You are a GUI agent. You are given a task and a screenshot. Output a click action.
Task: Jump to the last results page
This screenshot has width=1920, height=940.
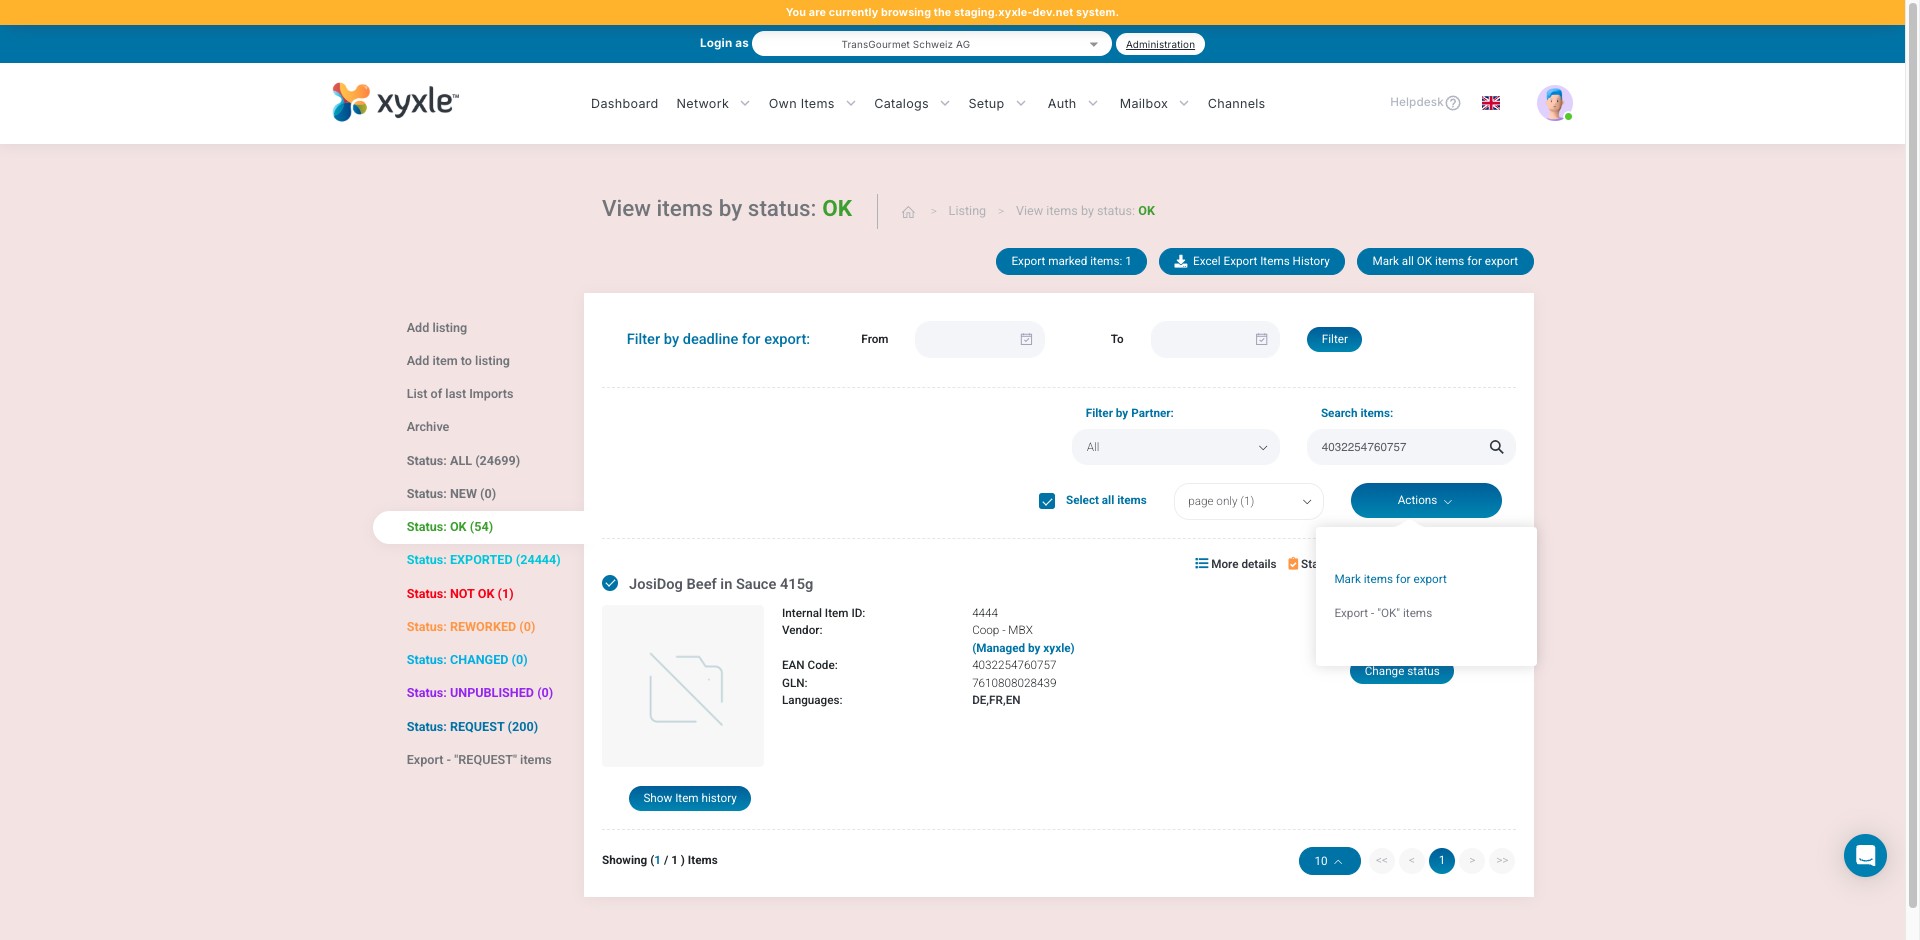1502,861
